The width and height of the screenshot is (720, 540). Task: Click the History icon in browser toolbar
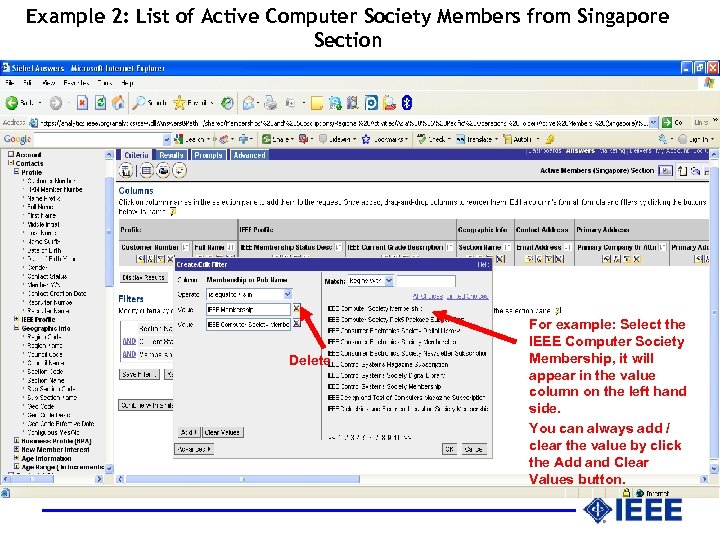tap(227, 103)
